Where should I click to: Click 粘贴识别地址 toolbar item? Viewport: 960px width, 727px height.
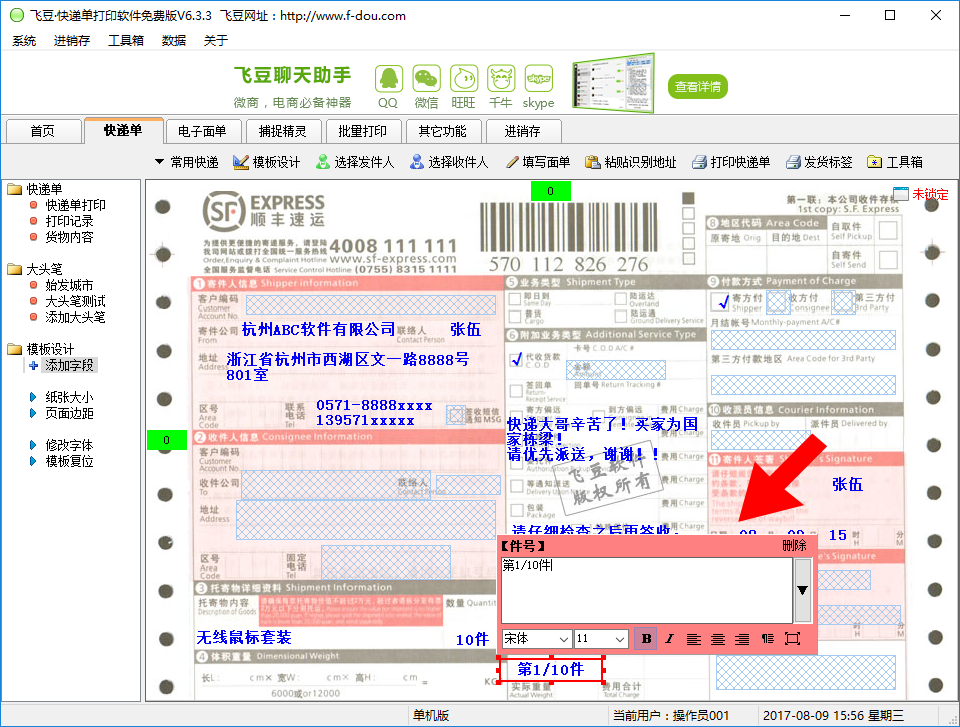631,162
